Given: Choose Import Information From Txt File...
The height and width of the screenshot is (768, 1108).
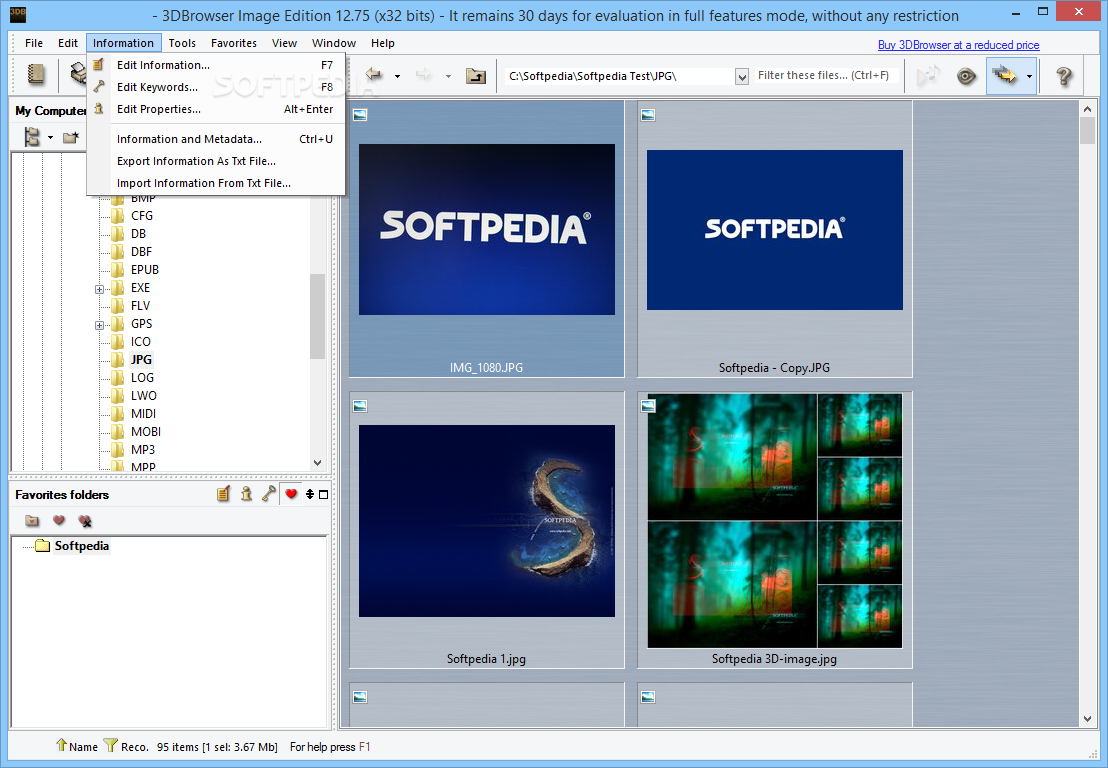Looking at the screenshot, I should click(216, 183).
